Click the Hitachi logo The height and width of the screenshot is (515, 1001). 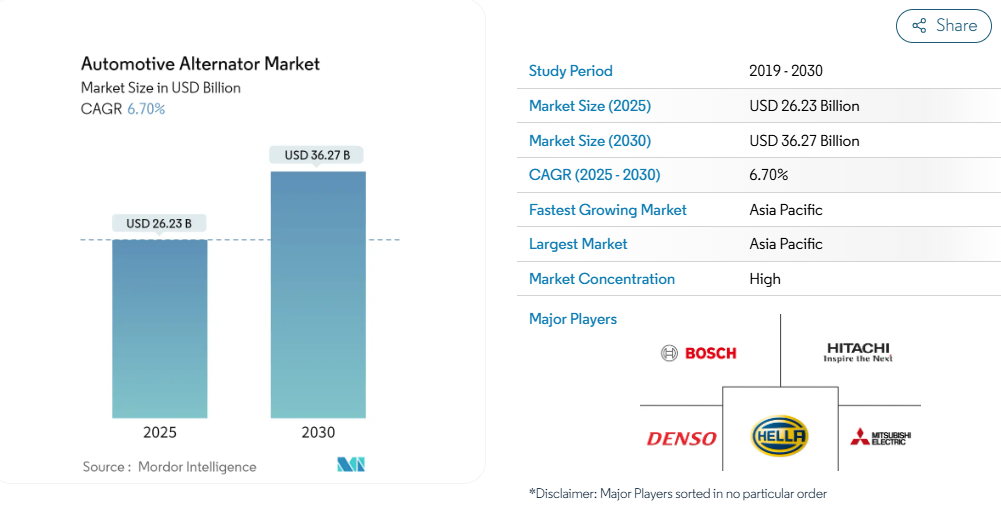858,352
